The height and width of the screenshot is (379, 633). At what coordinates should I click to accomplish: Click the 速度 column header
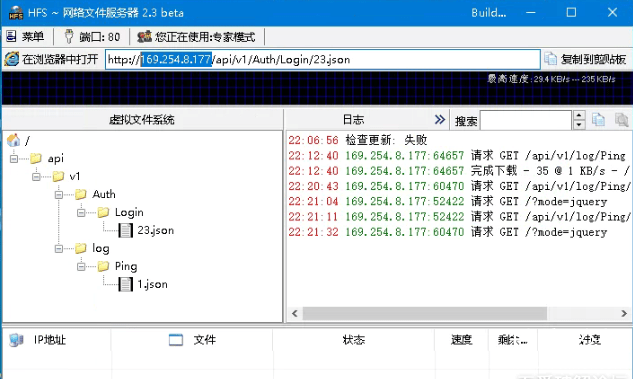click(x=461, y=340)
